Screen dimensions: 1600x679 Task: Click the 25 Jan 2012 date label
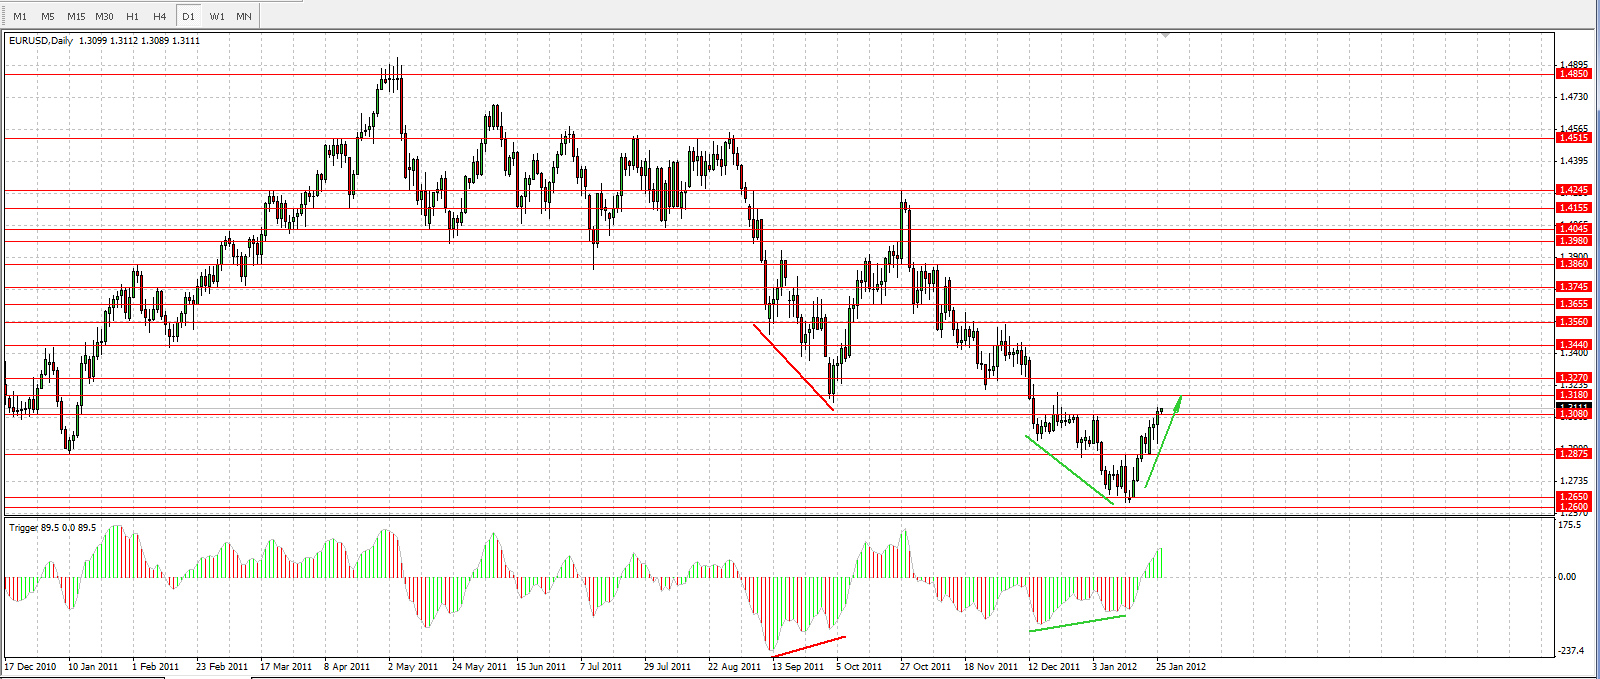pos(1181,667)
